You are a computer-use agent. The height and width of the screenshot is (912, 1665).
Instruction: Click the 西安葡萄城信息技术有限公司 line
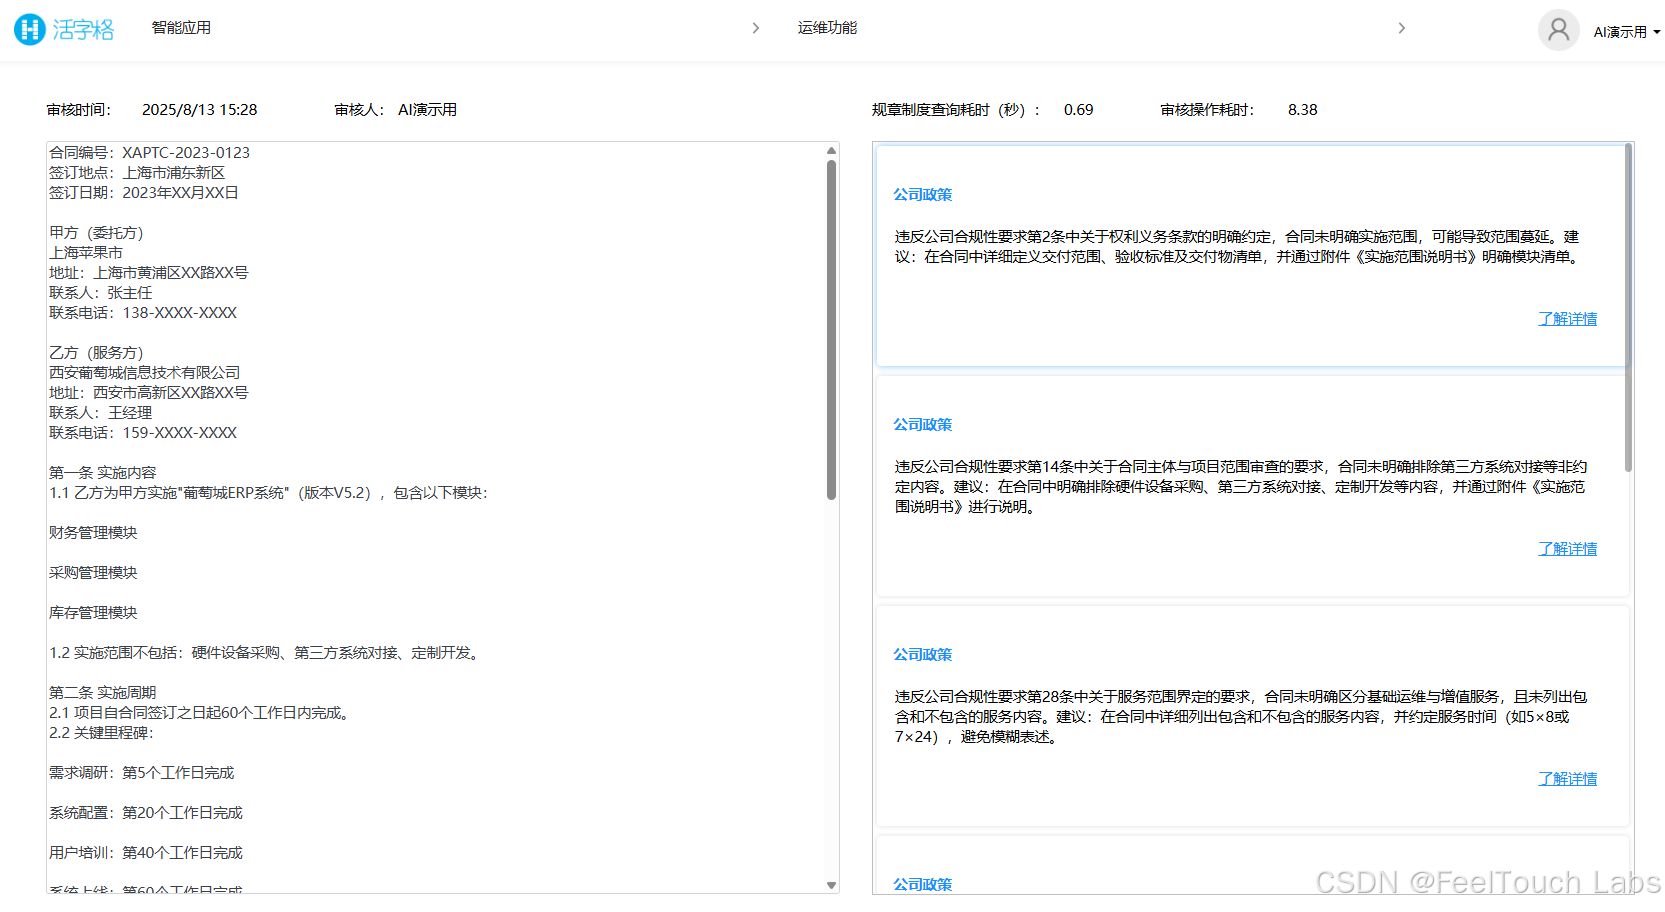145,373
